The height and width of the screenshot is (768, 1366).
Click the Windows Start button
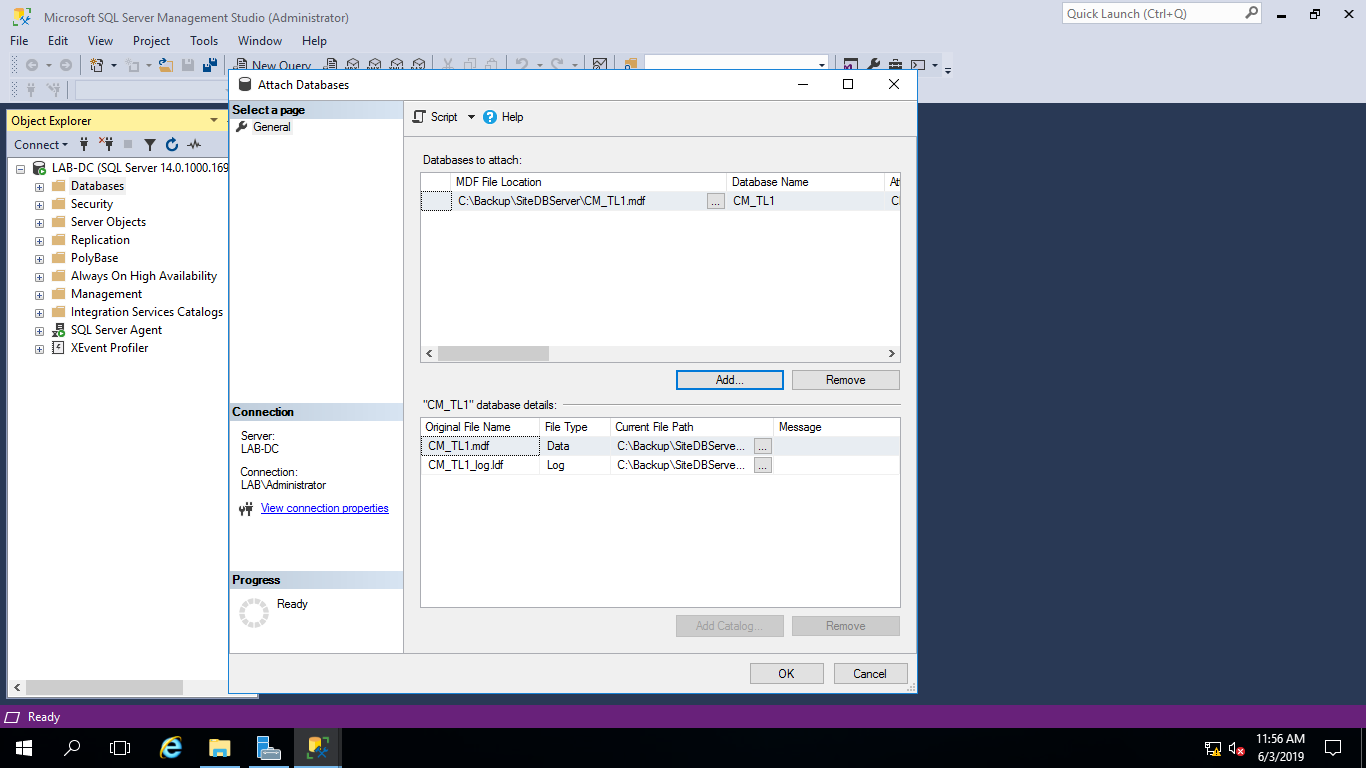pyautogui.click(x=24, y=747)
